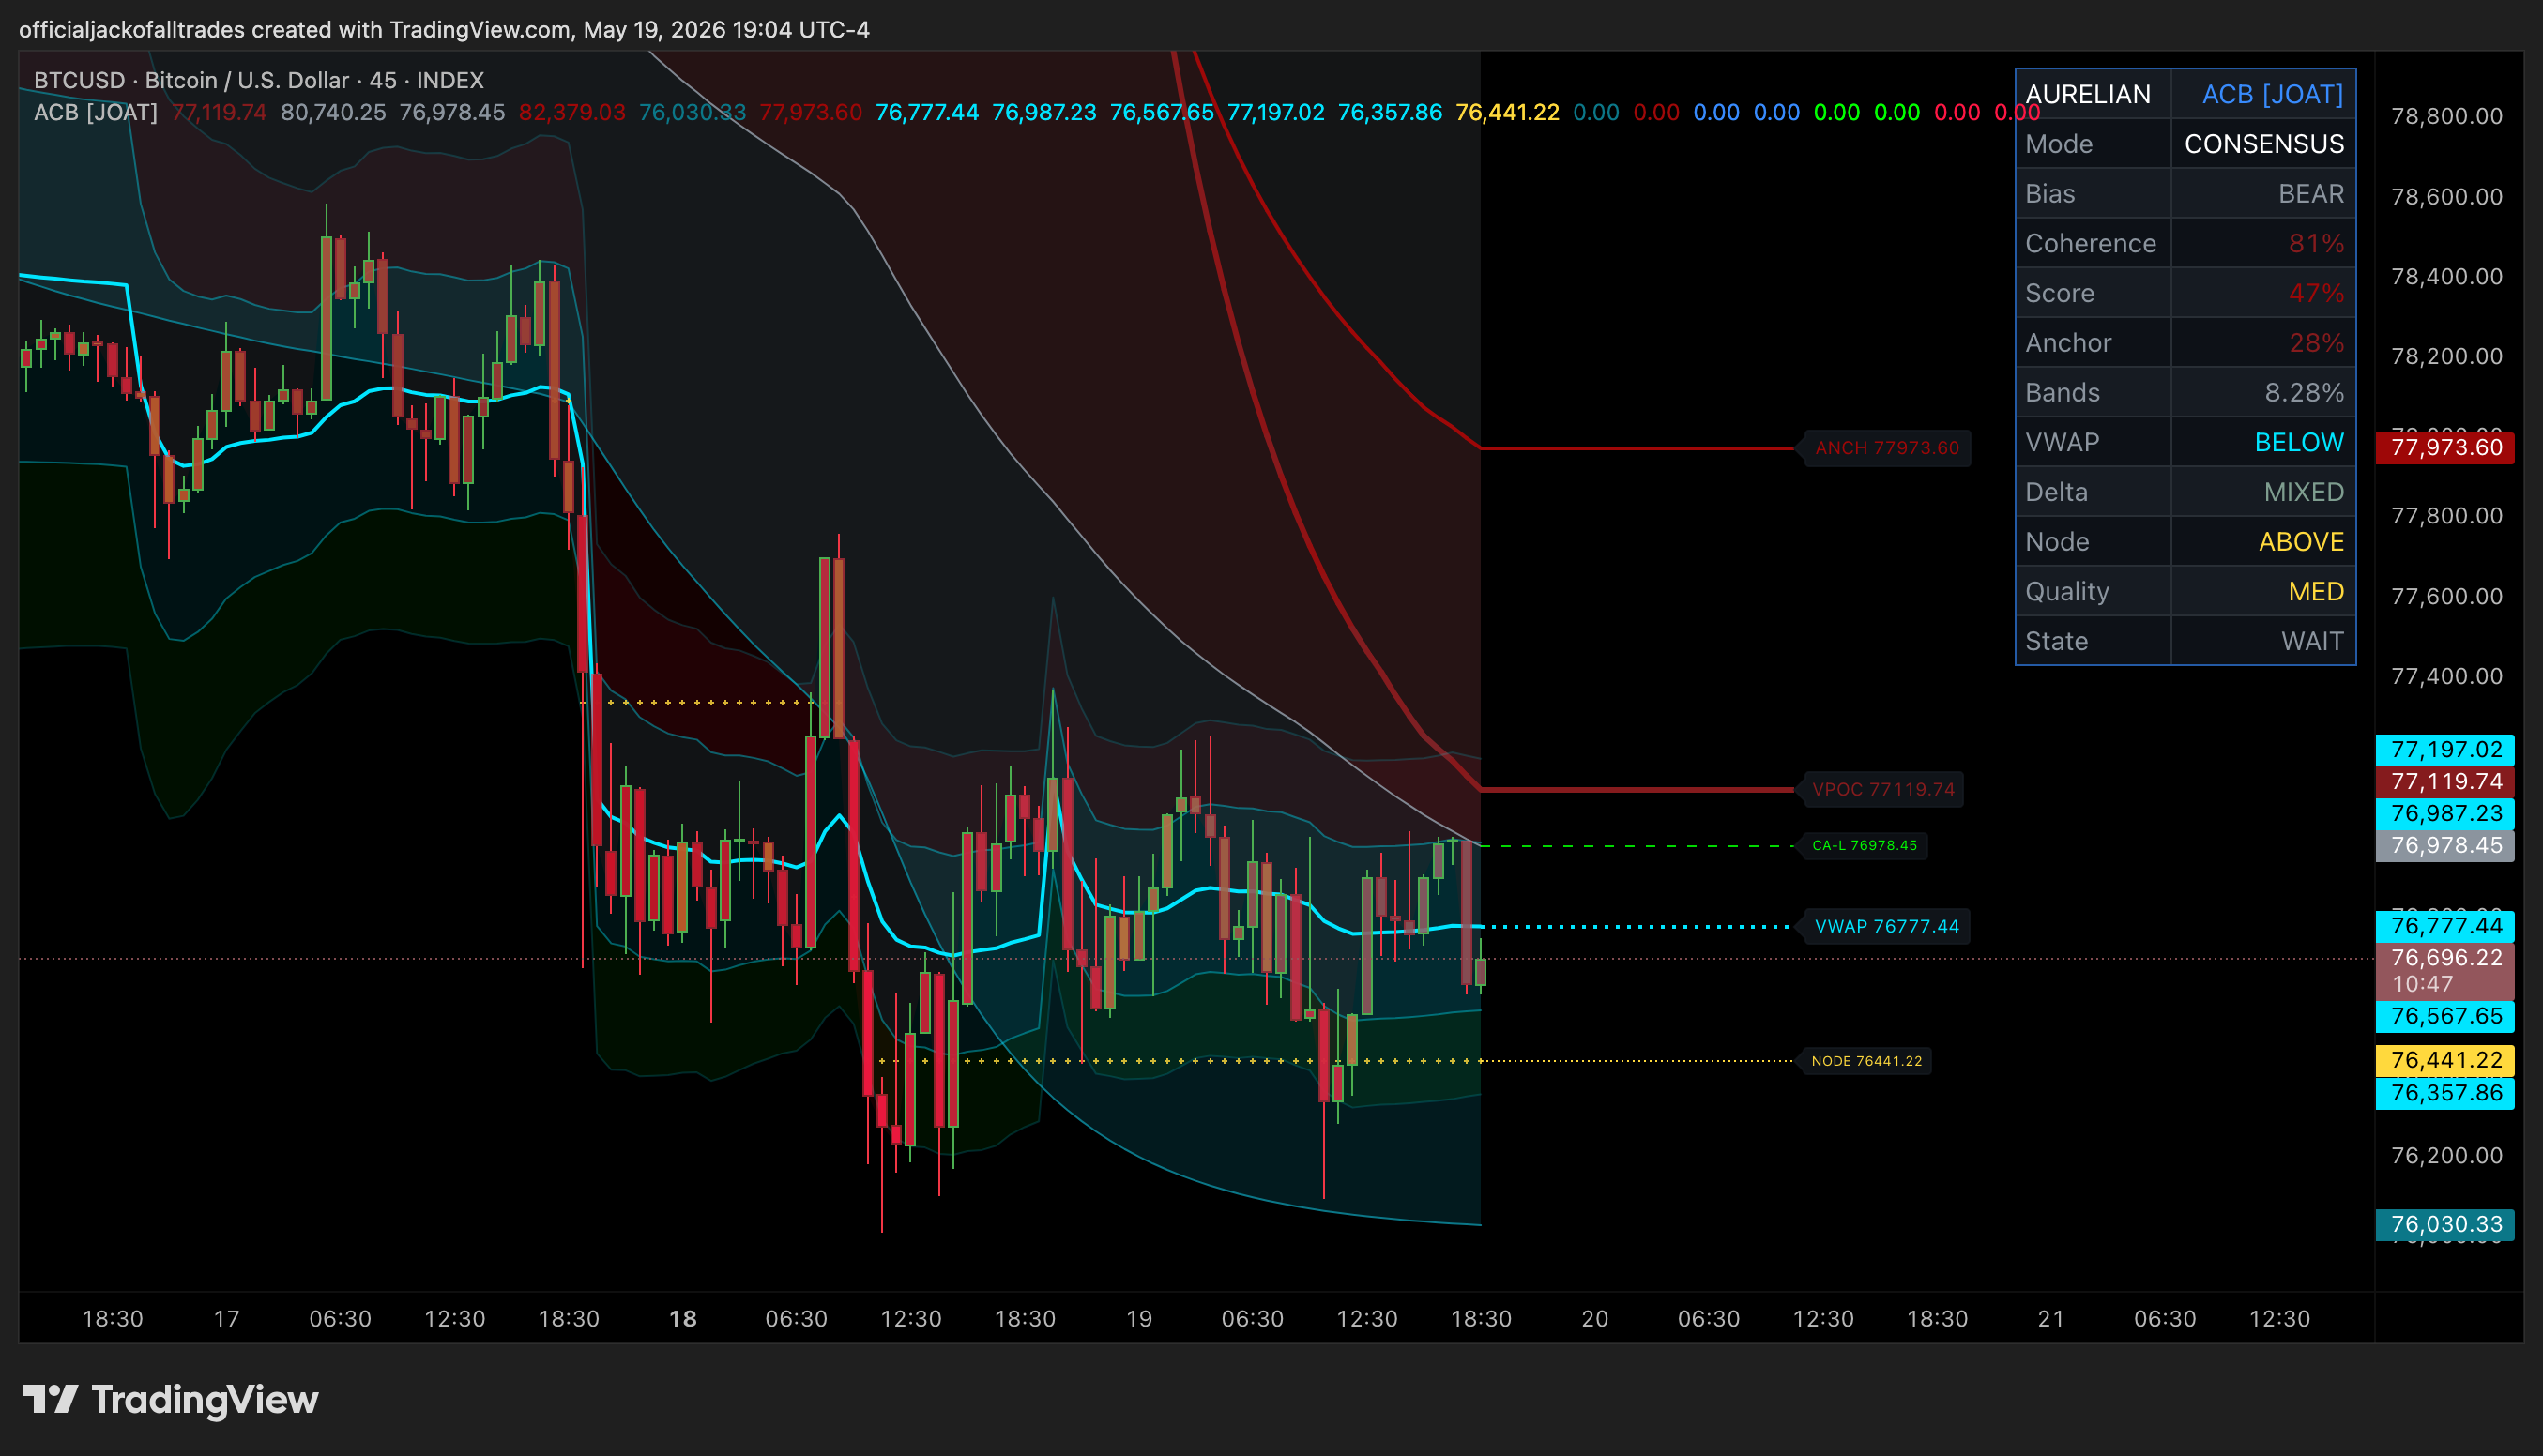The width and height of the screenshot is (2543, 1456).
Task: Click the VWAP BELOW status cell
Action: pyautogui.click(x=2264, y=442)
